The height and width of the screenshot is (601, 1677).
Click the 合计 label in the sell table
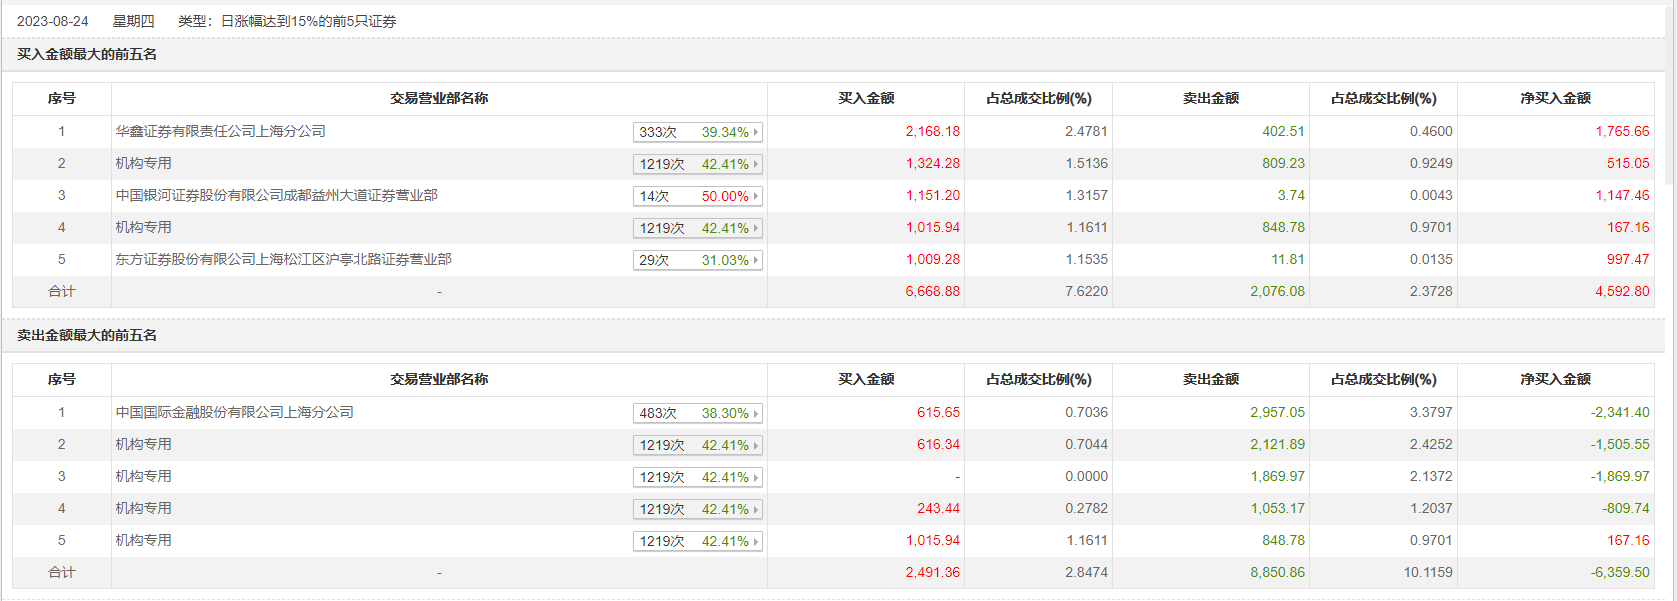62,572
